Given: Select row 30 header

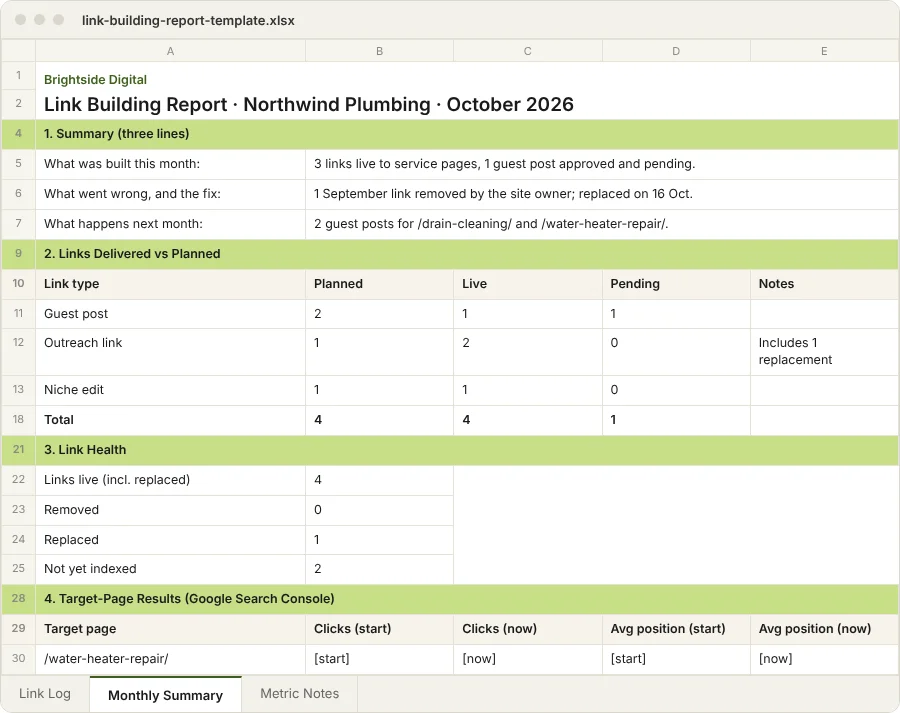Looking at the screenshot, I should 18,658.
